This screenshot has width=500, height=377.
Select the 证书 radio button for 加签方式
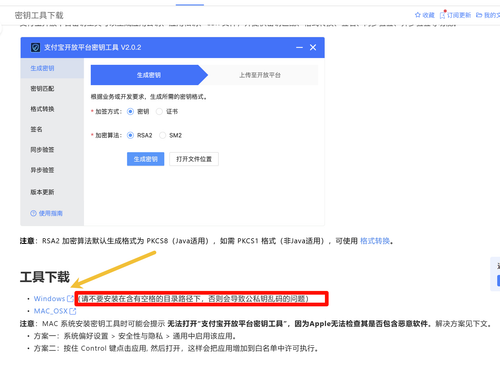[x=159, y=111]
